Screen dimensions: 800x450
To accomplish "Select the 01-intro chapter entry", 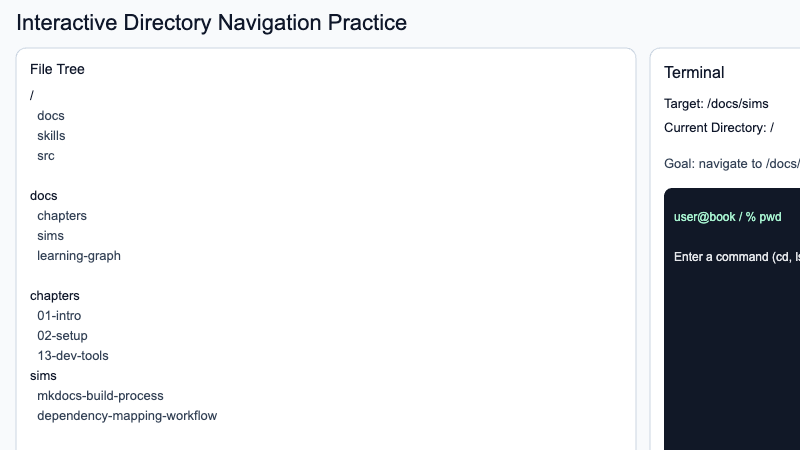I will [x=59, y=316].
